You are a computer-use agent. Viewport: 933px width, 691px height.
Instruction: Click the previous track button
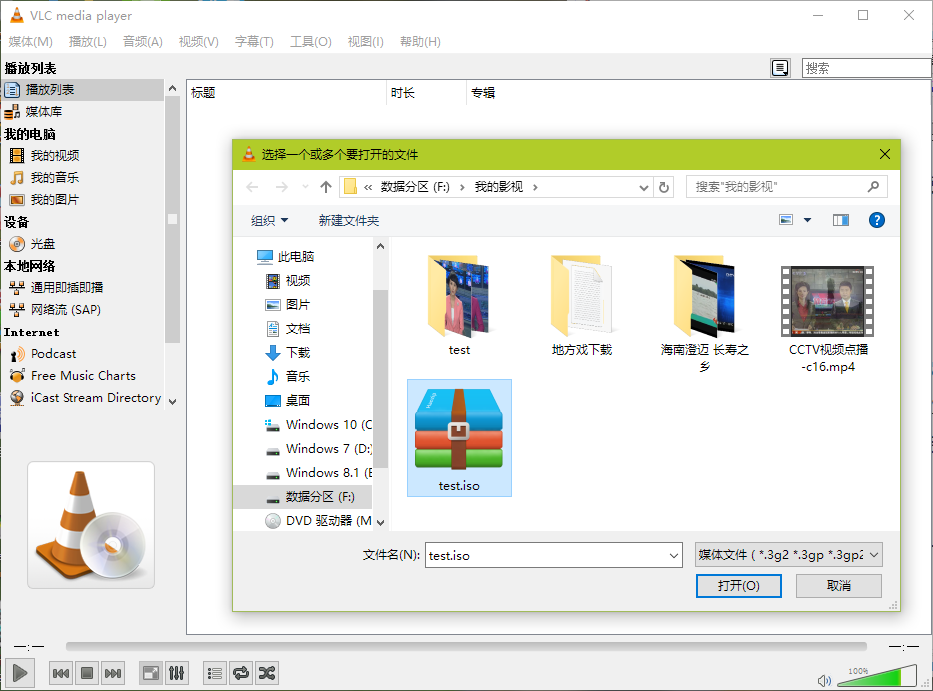pos(61,673)
